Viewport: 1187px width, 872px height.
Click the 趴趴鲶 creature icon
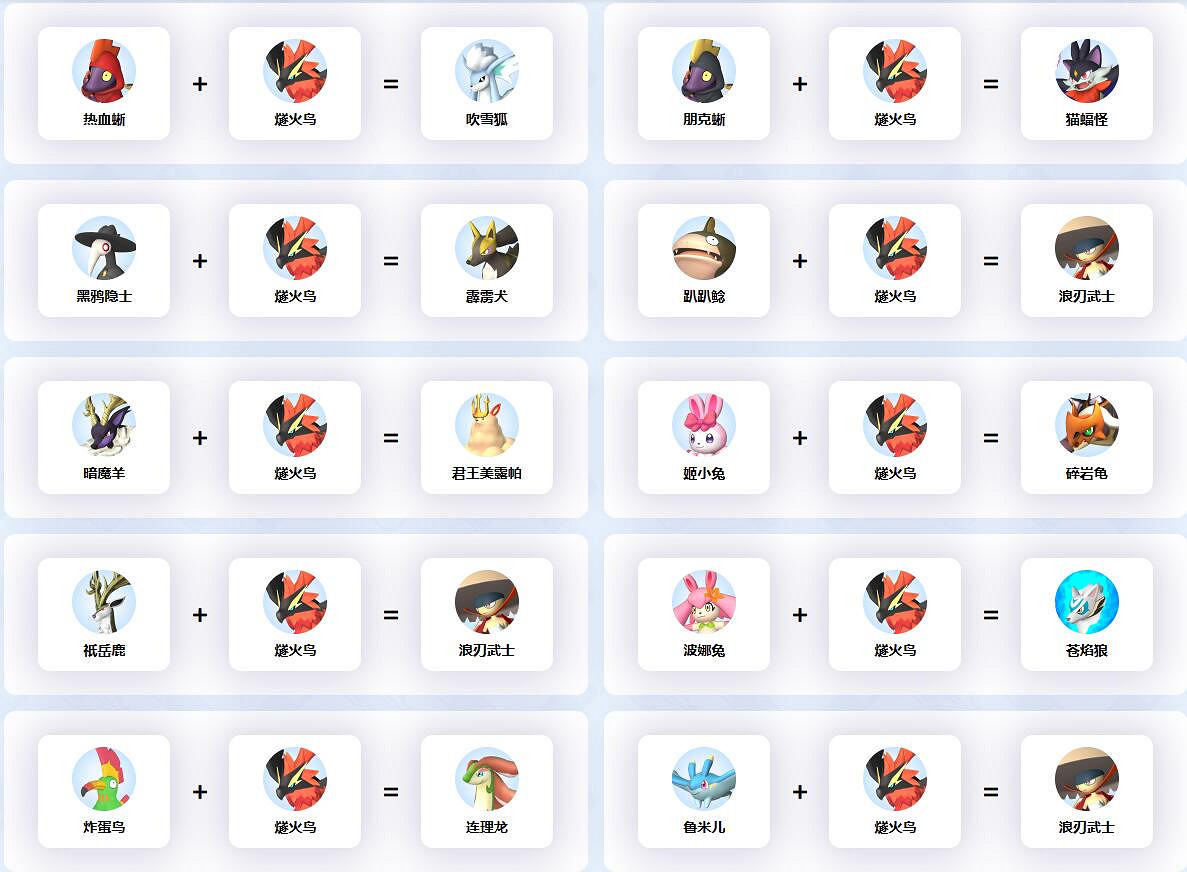click(x=704, y=248)
